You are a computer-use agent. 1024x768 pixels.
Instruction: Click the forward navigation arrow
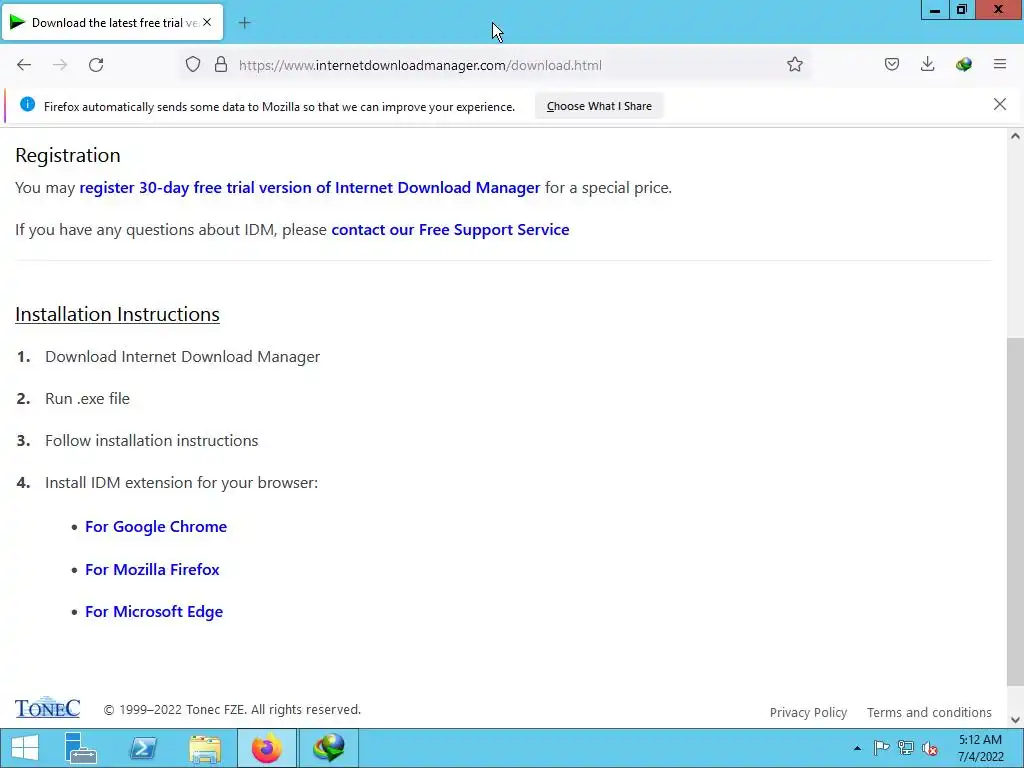[60, 65]
